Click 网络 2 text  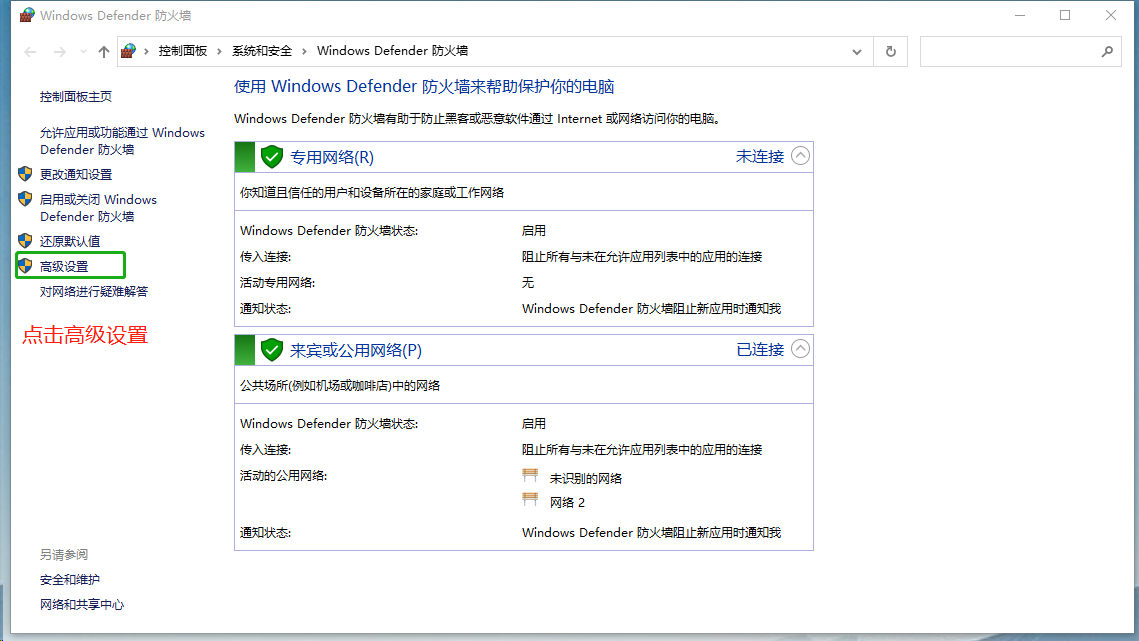(x=567, y=502)
